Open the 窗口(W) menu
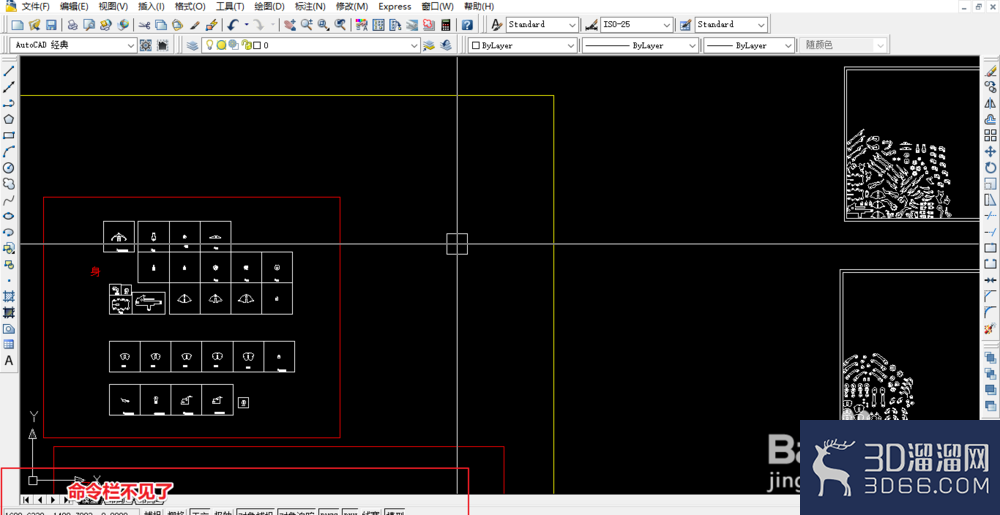This screenshot has height=515, width=1000. click(438, 6)
